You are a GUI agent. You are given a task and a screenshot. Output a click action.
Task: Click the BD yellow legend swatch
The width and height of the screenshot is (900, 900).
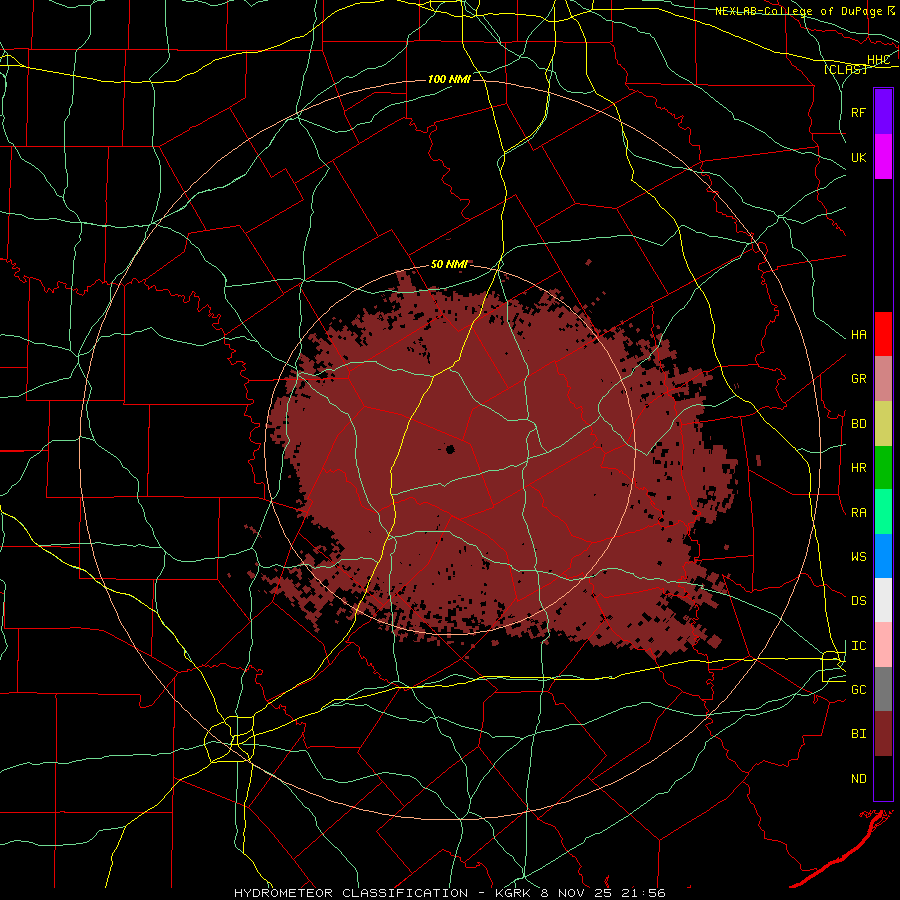pos(883,423)
